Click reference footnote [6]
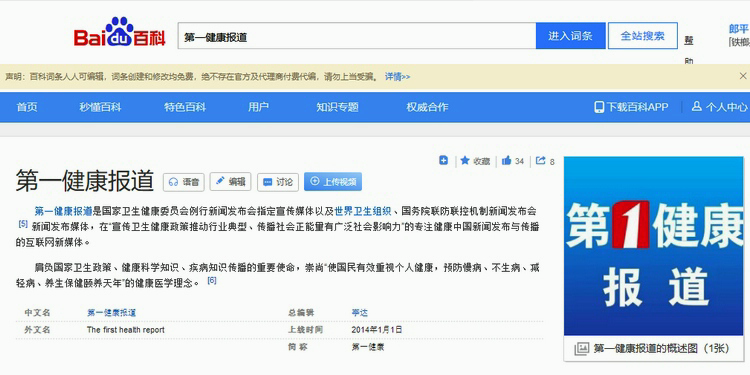 [x=212, y=281]
